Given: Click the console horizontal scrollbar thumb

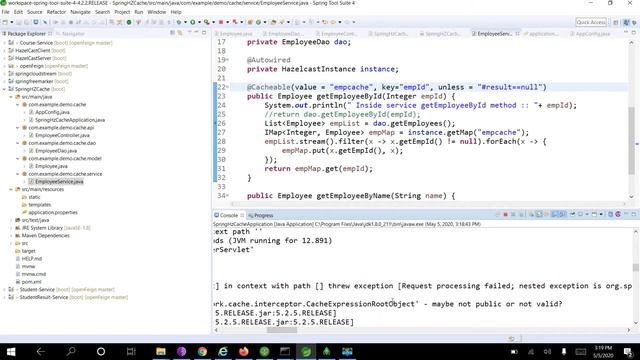Looking at the screenshot, I should point(282,330).
